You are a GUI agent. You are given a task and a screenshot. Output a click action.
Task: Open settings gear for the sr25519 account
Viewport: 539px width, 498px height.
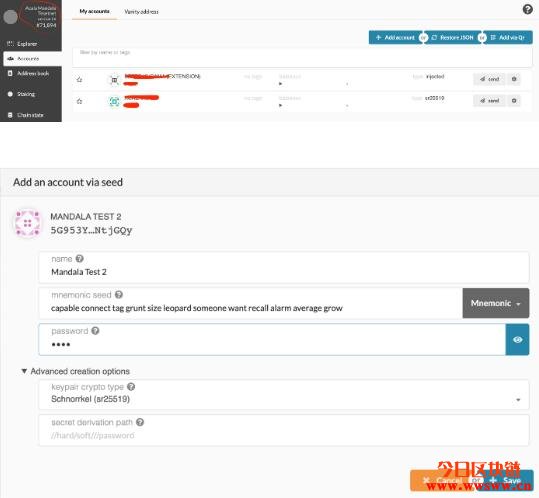pos(514,101)
